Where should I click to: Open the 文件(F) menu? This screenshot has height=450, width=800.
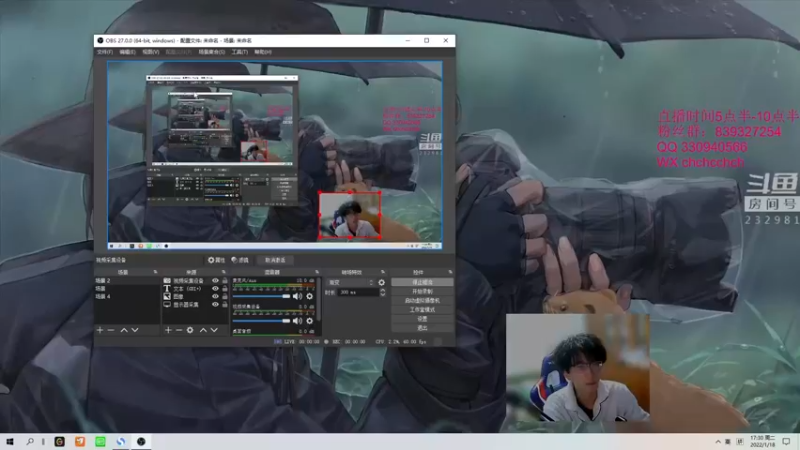(x=105, y=52)
